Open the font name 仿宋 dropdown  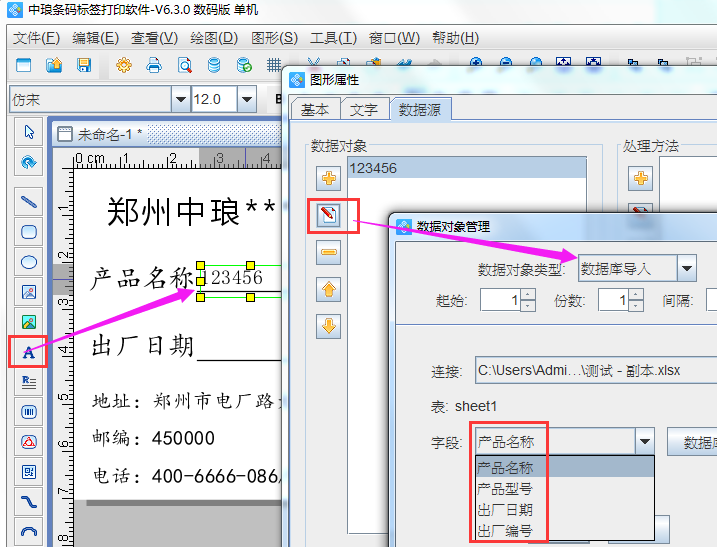point(181,99)
